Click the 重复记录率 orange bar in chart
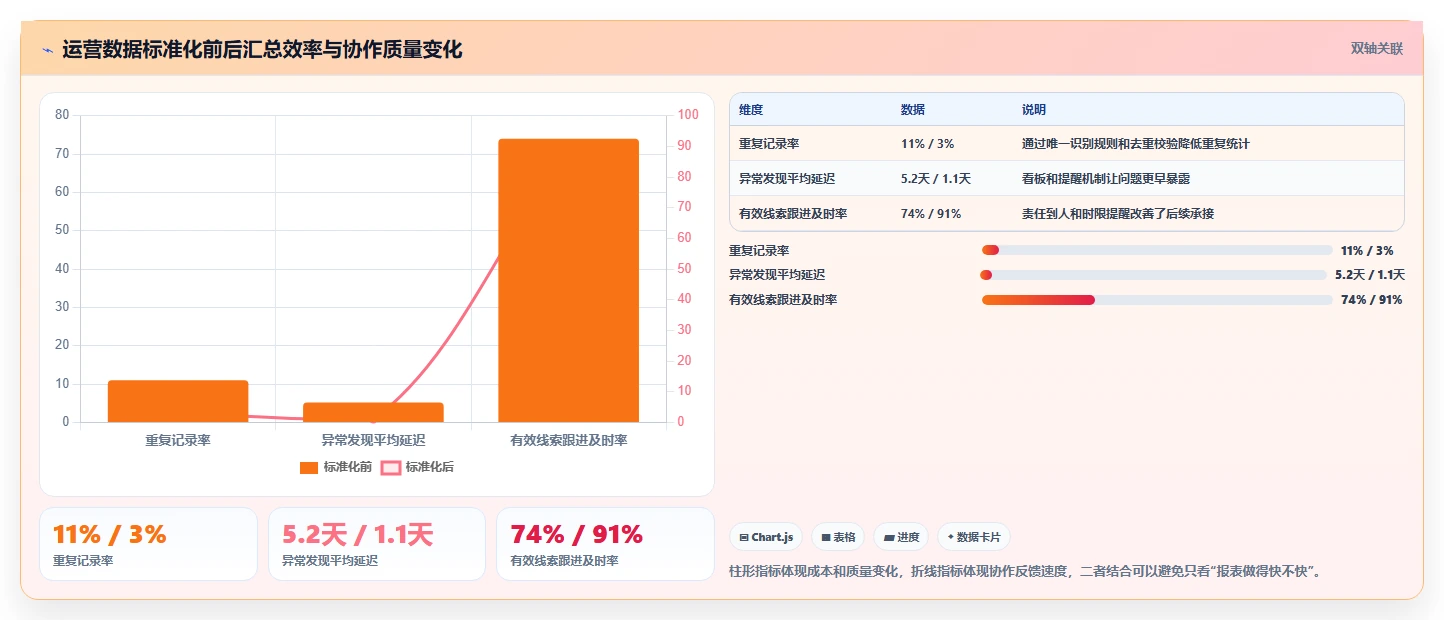 178,401
